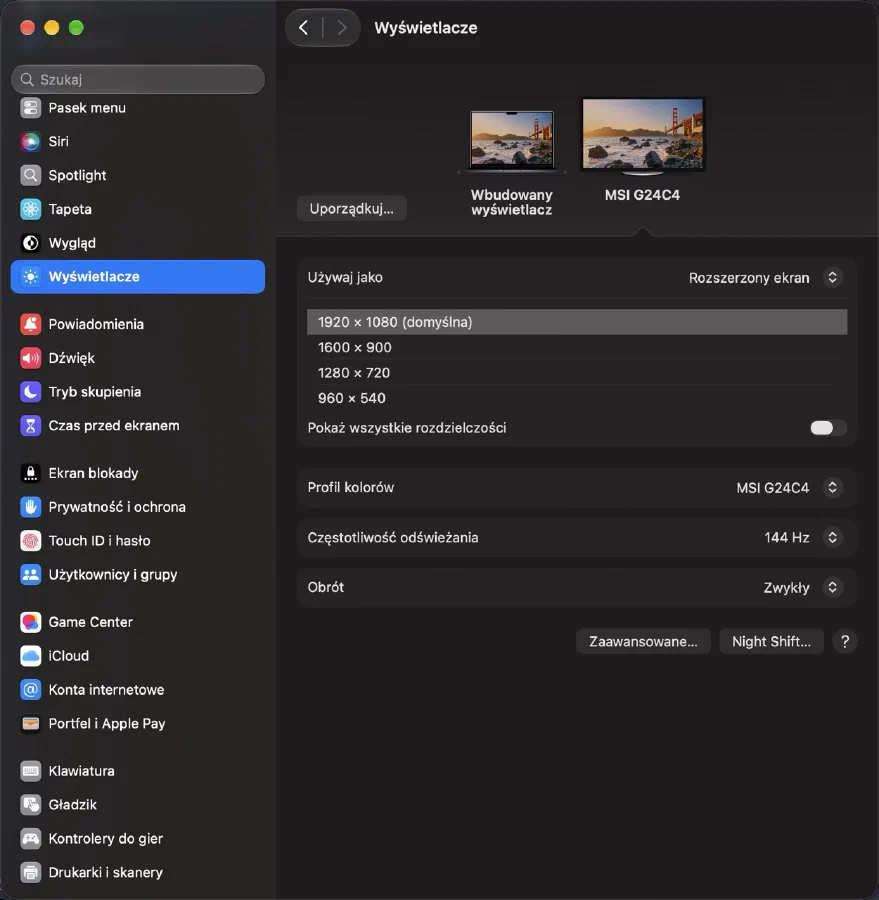Open Pasek menu settings icon
879x900 pixels.
[x=30, y=108]
